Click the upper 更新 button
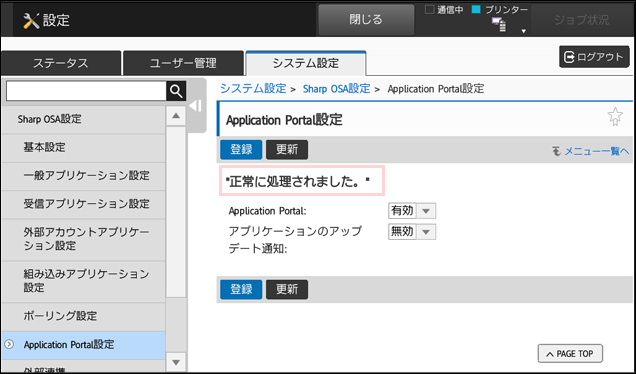The image size is (636, 374). pyautogui.click(x=287, y=150)
